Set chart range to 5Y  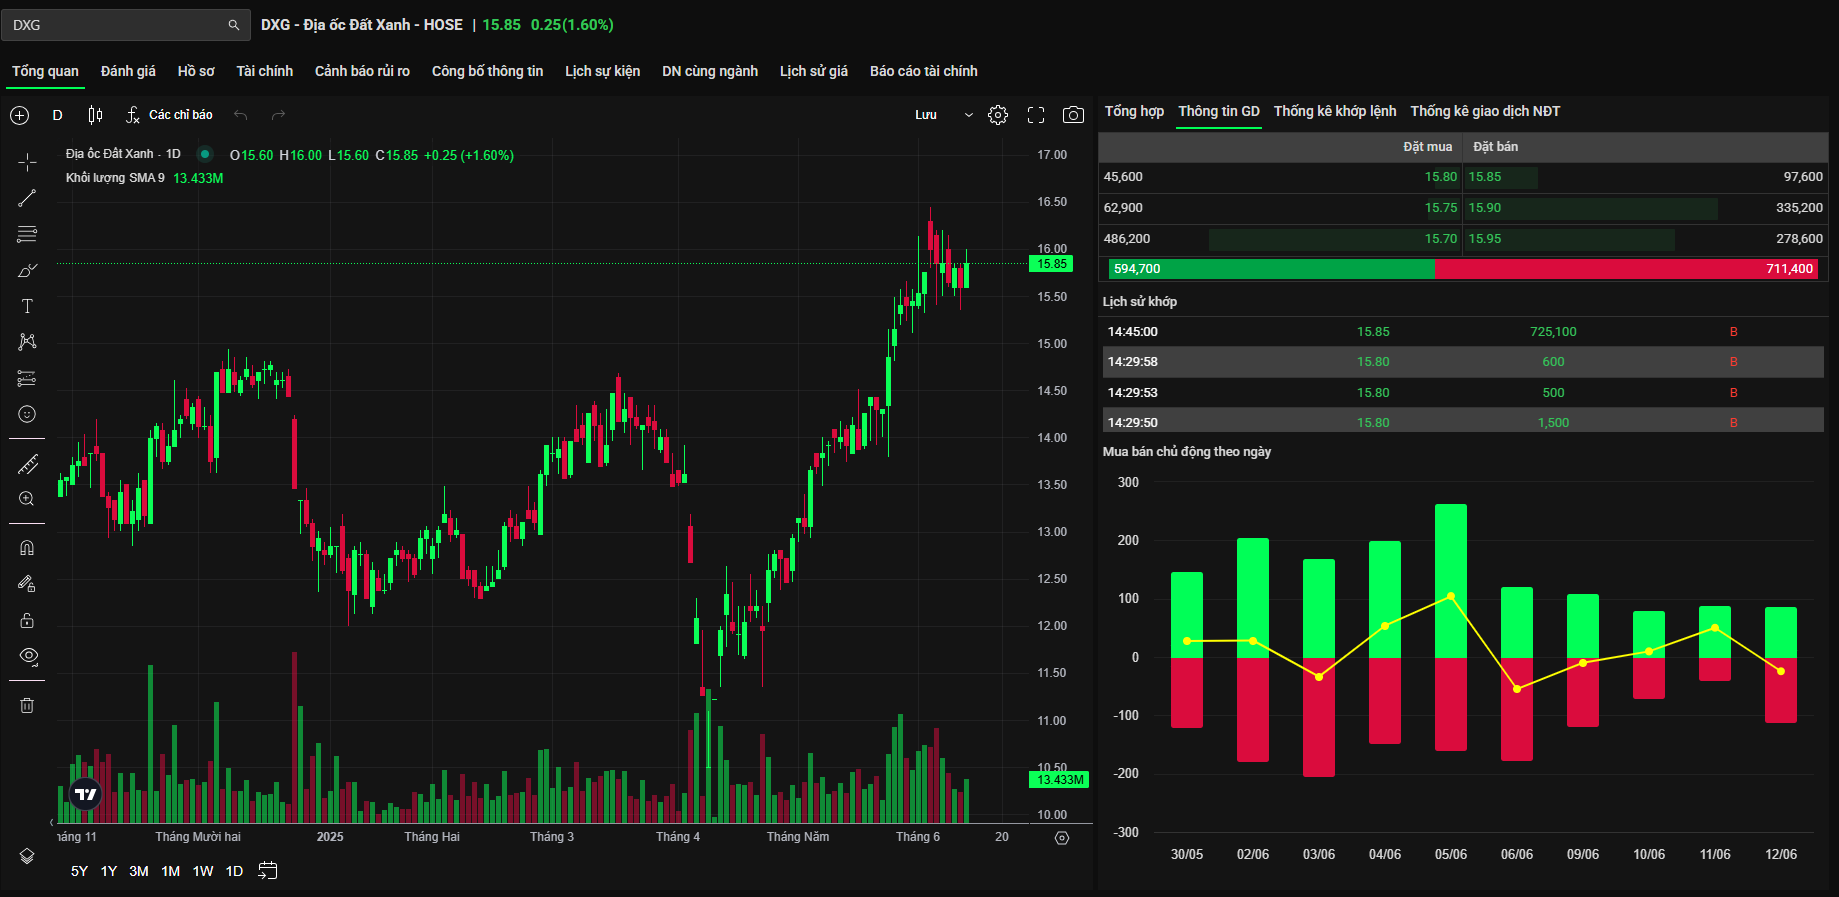click(79, 871)
